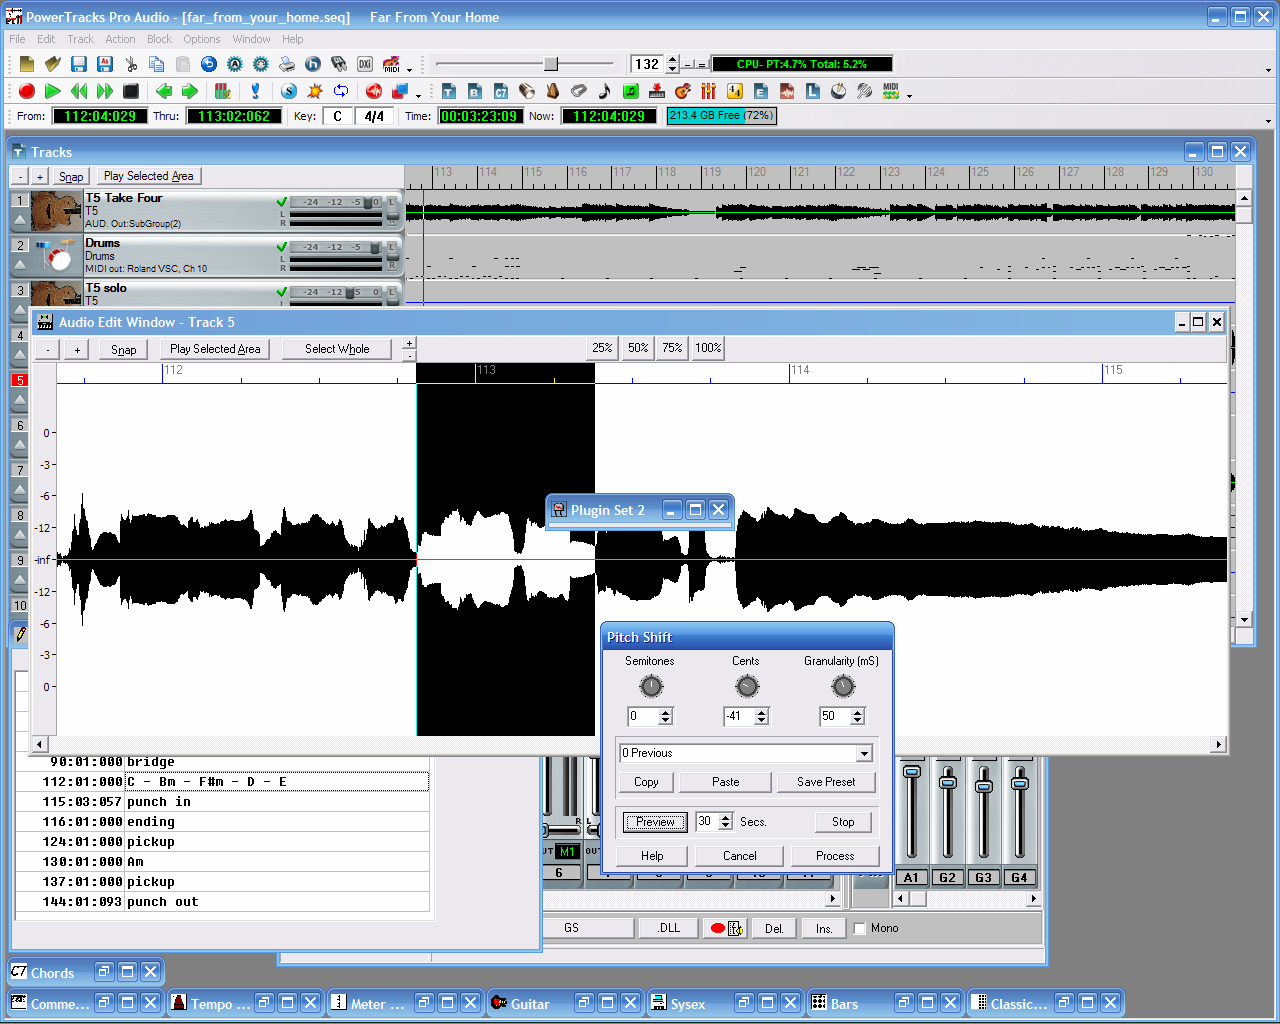The image size is (1280, 1024).
Task: Start playback with green Play button
Action: click(53, 91)
